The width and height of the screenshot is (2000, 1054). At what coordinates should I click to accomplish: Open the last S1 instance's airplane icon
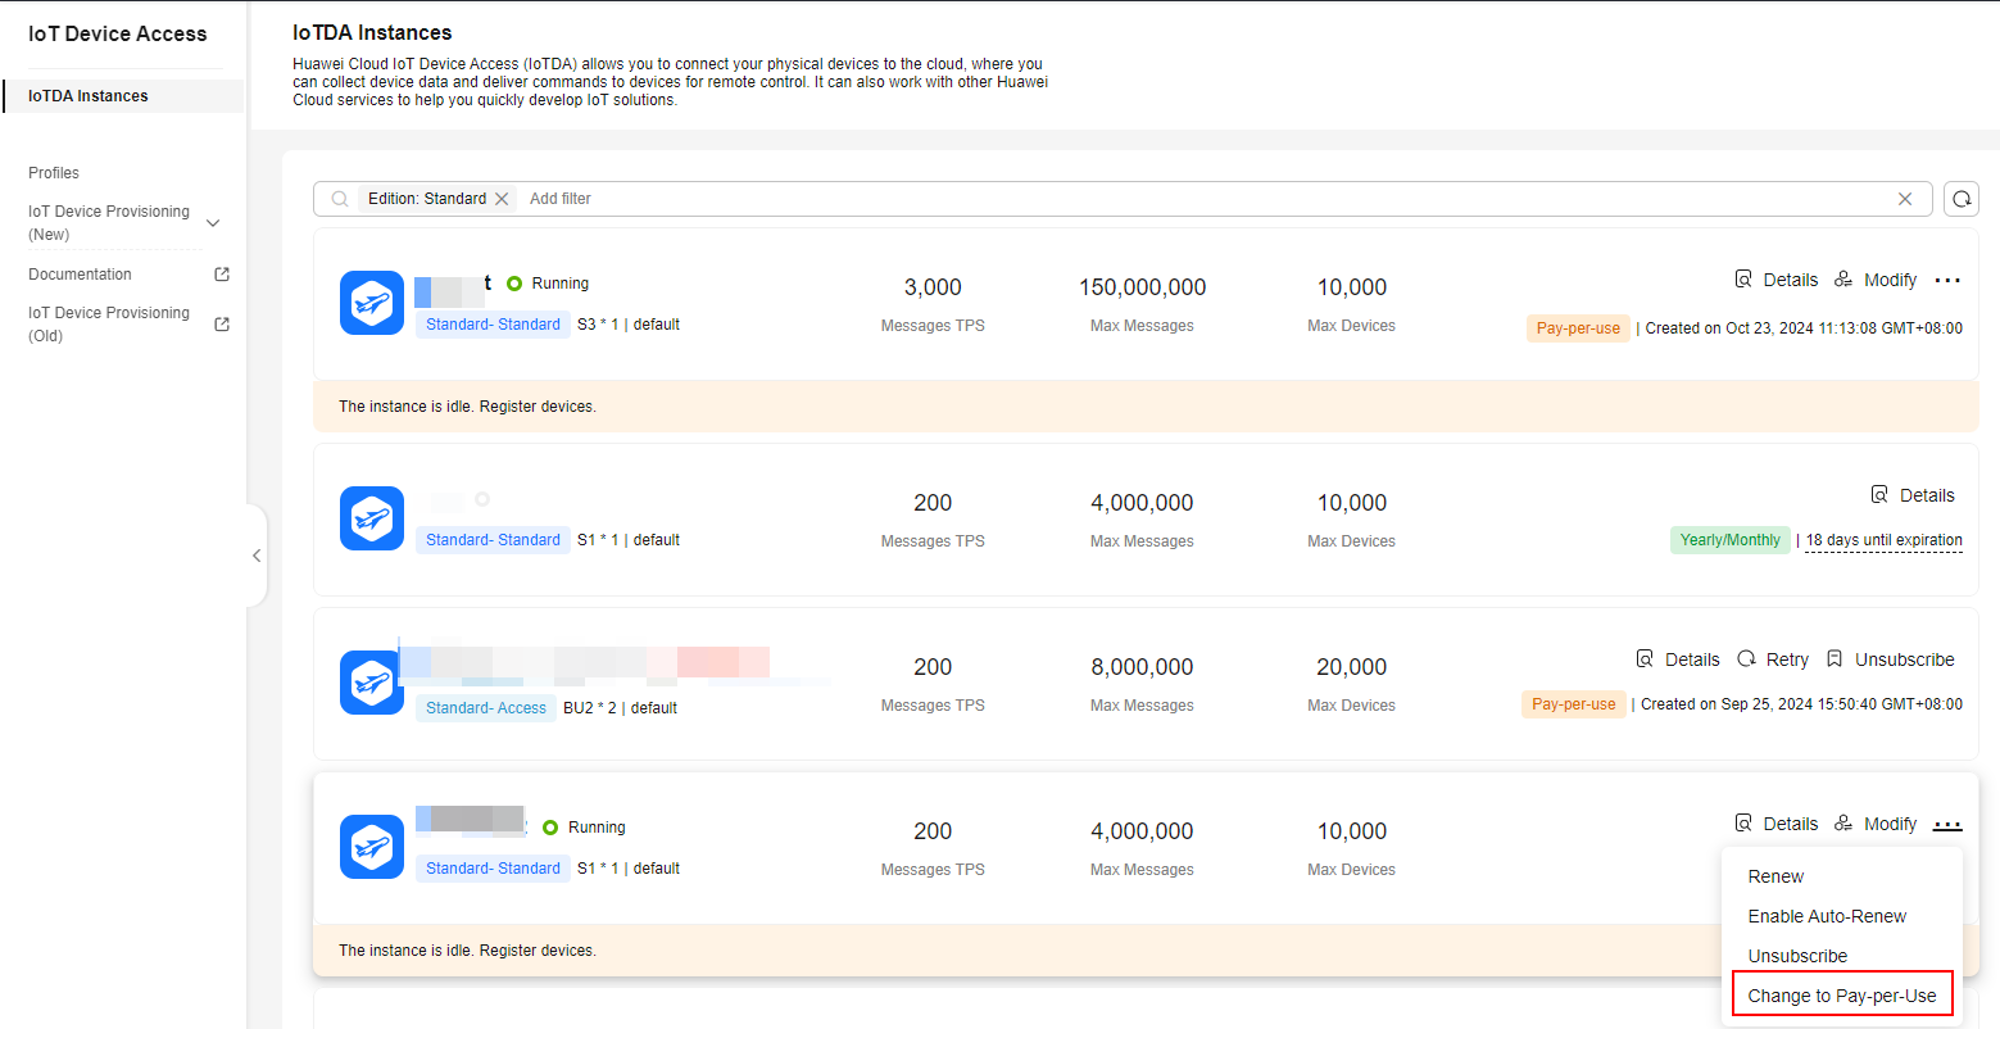point(372,846)
